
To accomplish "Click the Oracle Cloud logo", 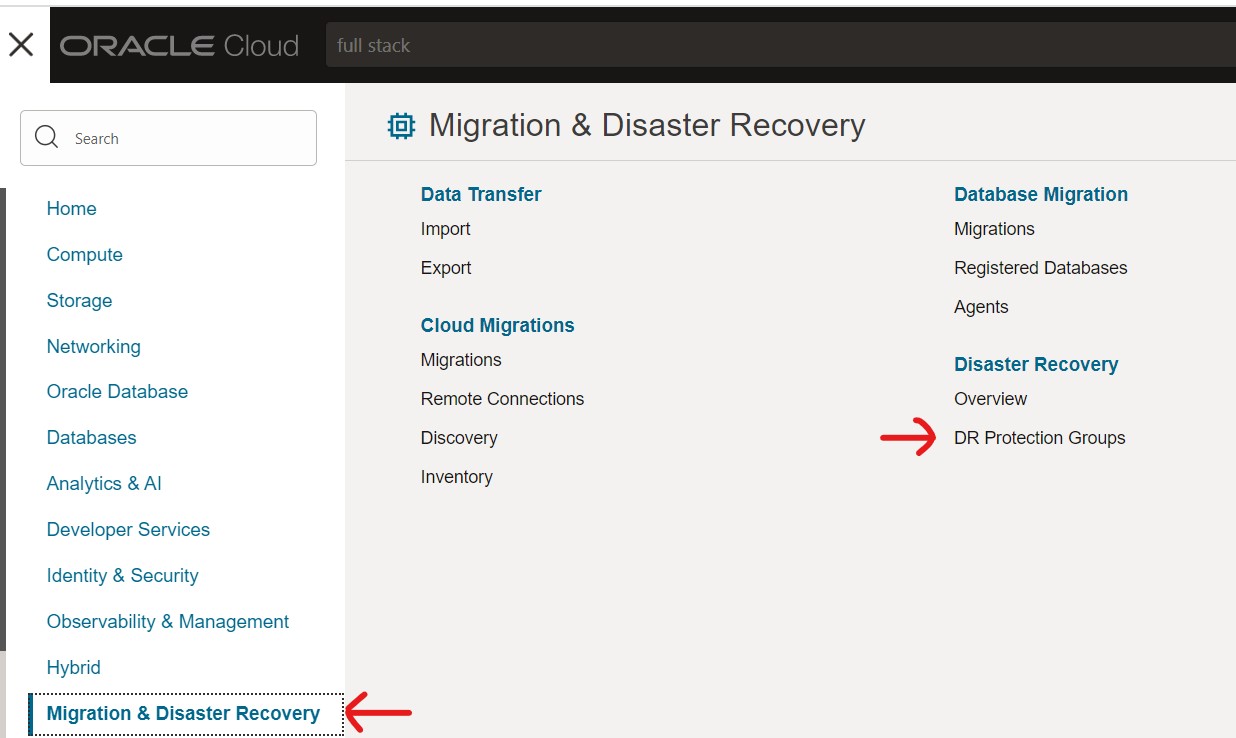I will pos(178,44).
